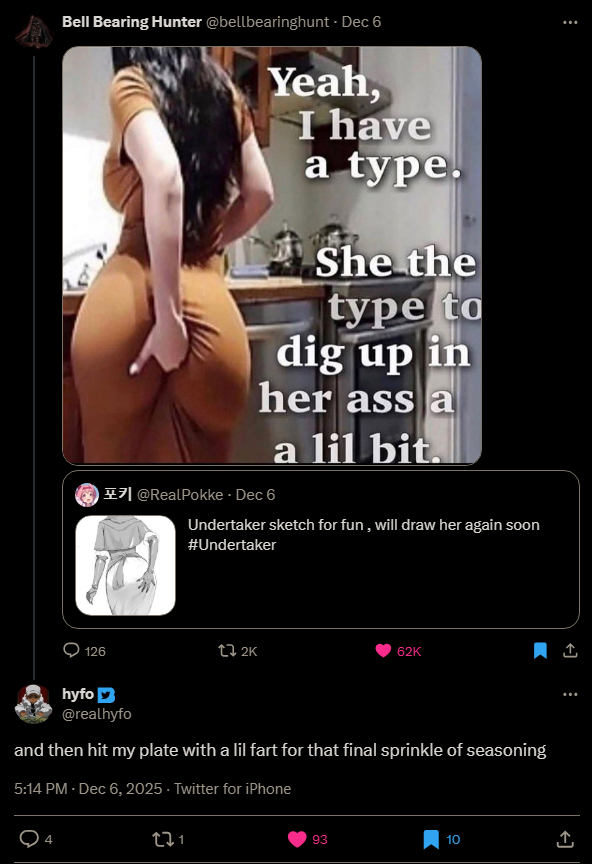This screenshot has height=864, width=592.
Task: Open hyfo's profile picture
Action: [33, 704]
